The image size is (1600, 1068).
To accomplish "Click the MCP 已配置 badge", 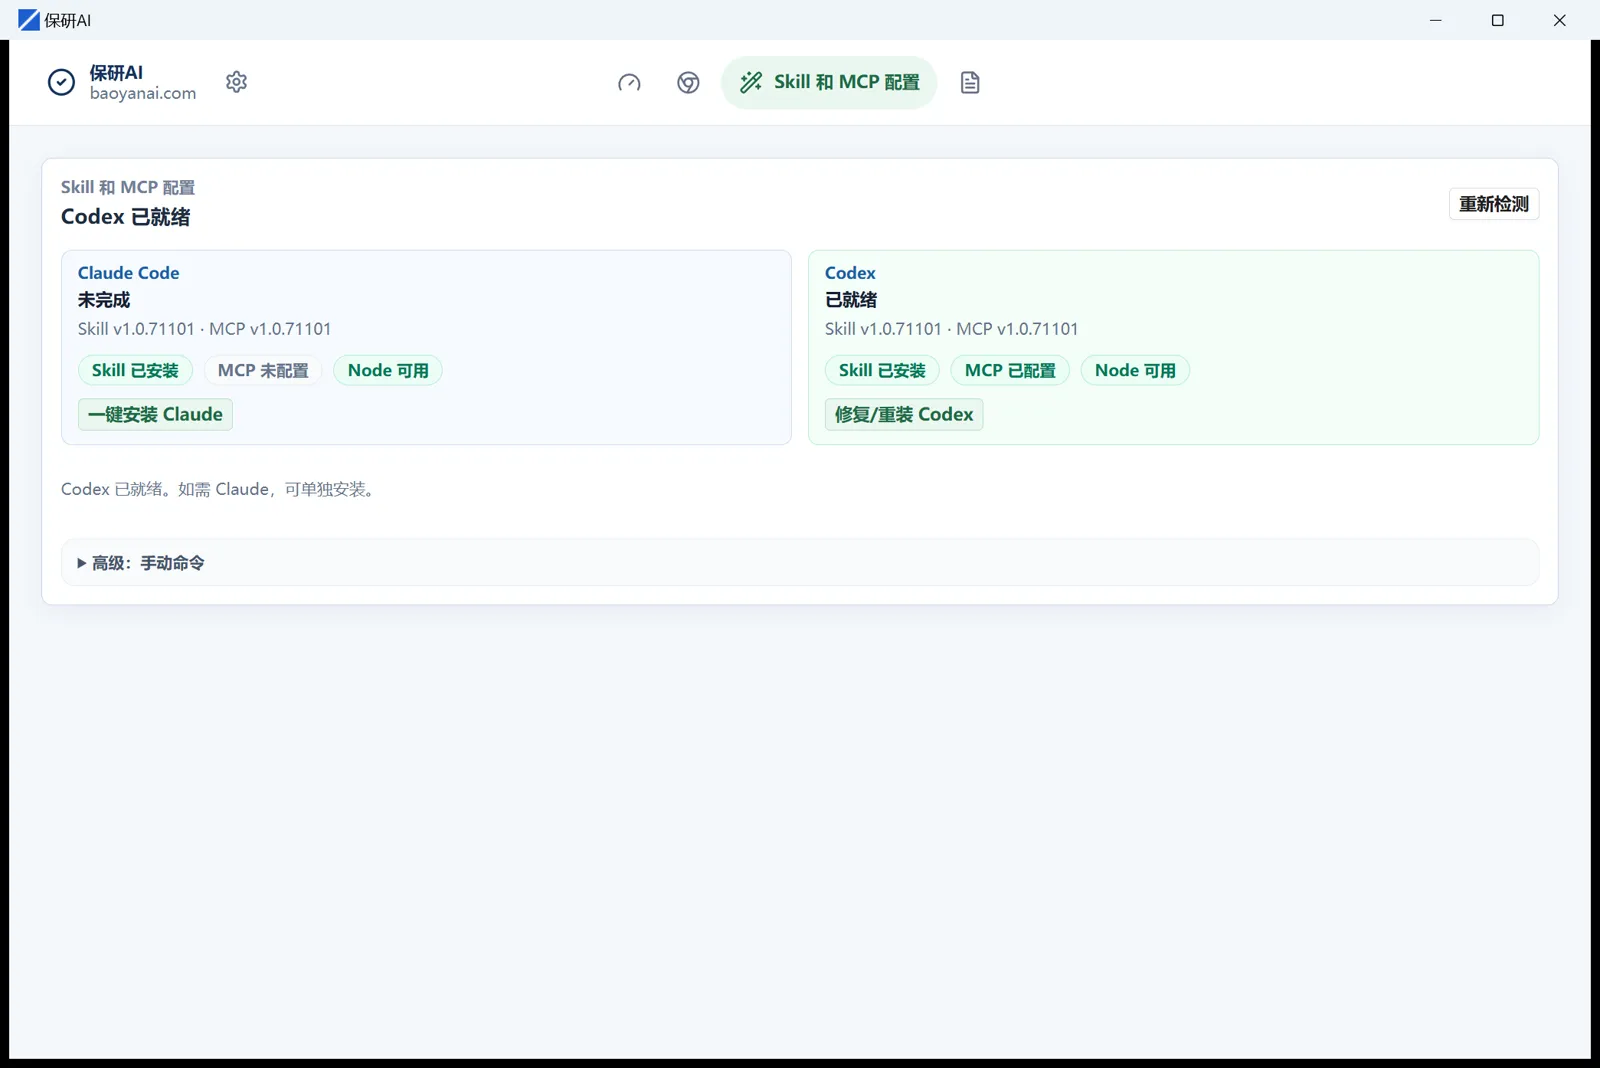I will click(1010, 370).
